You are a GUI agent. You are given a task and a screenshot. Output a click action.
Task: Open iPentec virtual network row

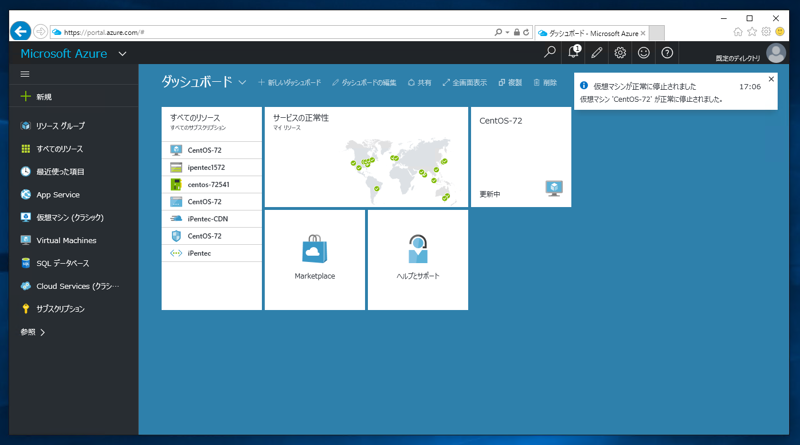(x=212, y=253)
